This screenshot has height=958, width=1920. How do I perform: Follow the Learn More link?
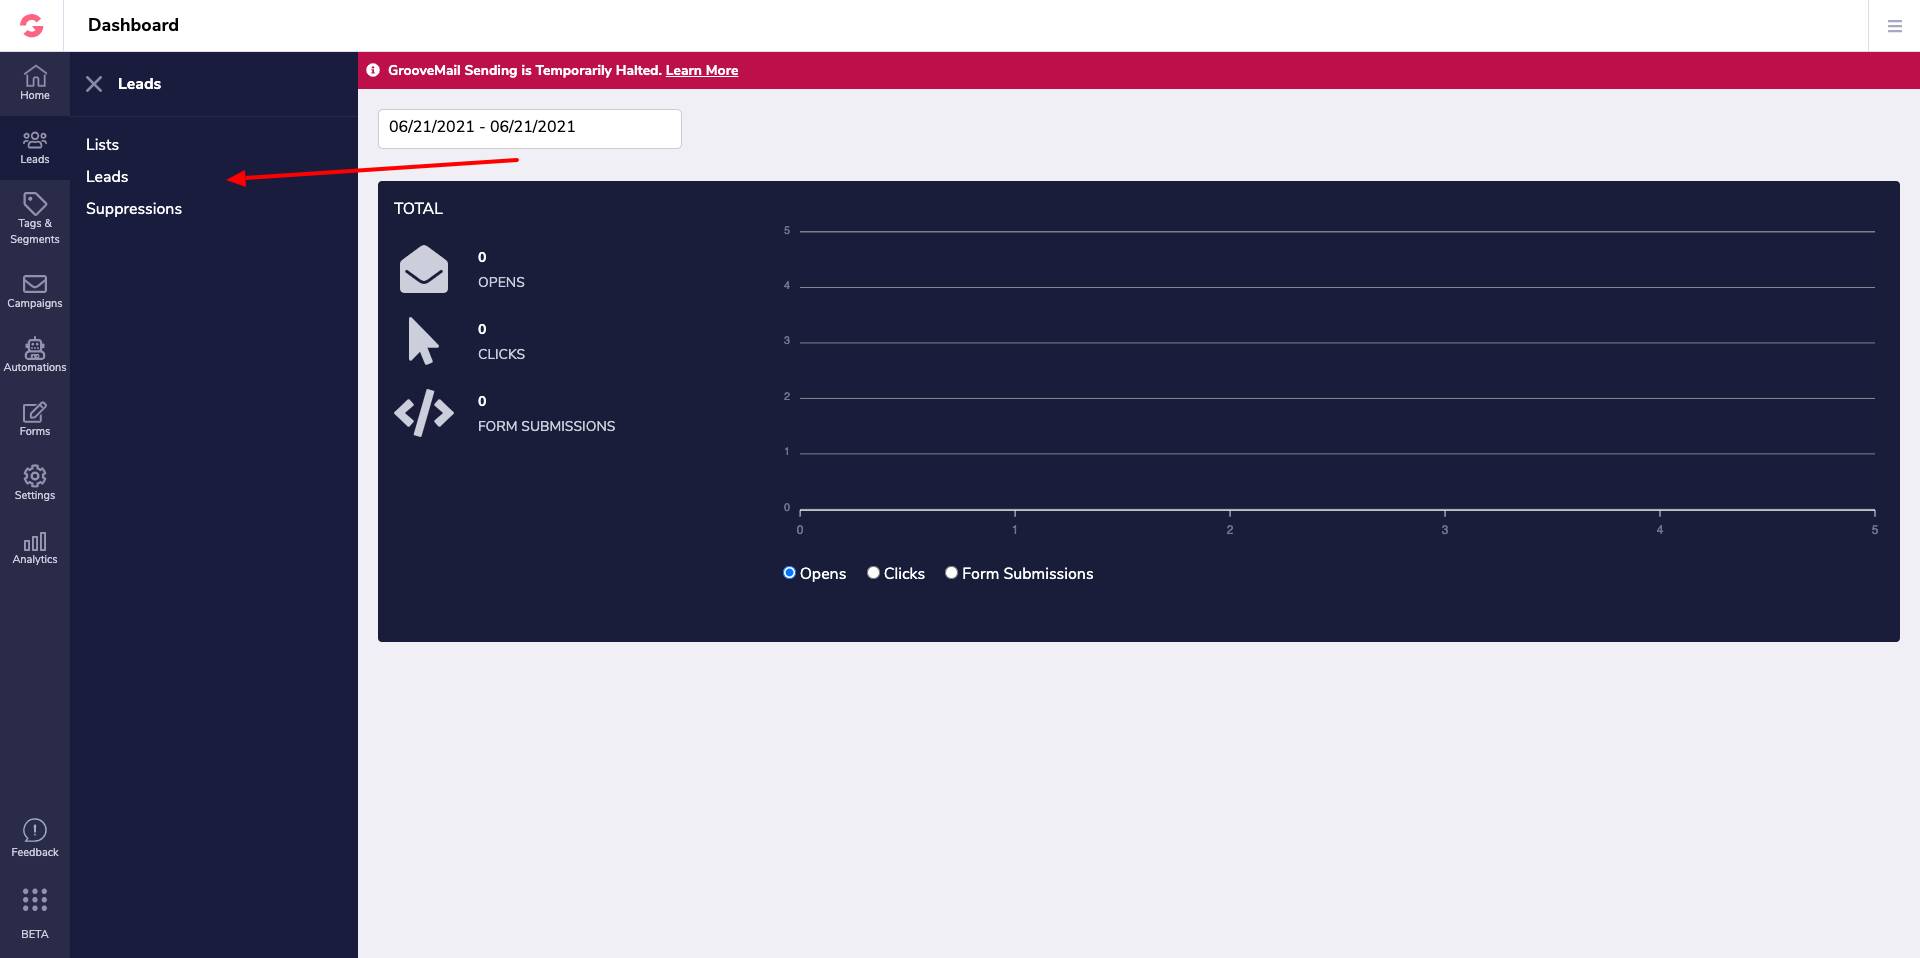702,70
